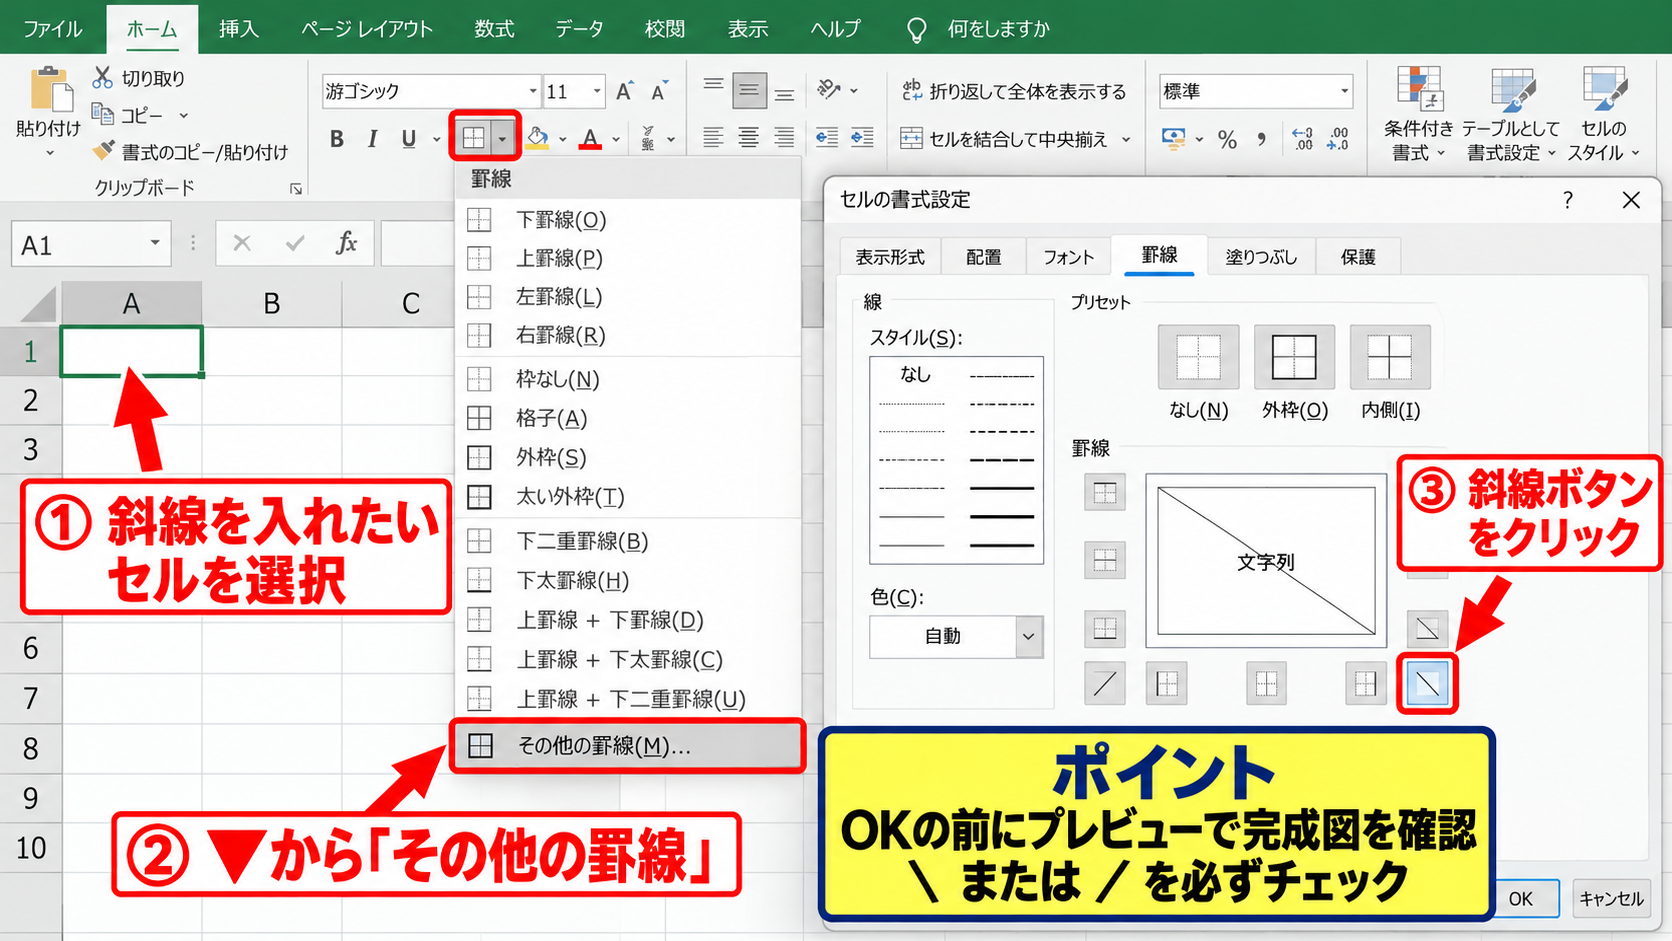Switch to the ページ レイアウト tab
Image resolution: width=1672 pixels, height=941 pixels.
click(x=367, y=29)
